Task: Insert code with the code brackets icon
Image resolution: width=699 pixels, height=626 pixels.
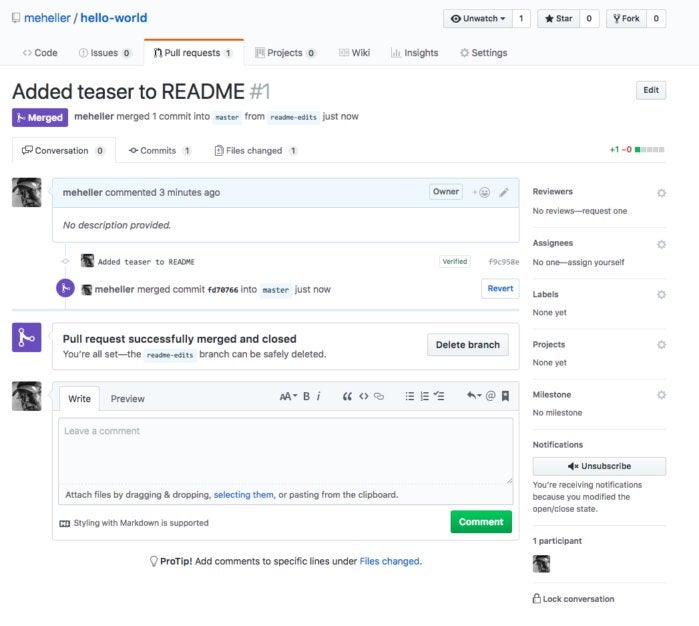Action: pos(364,396)
